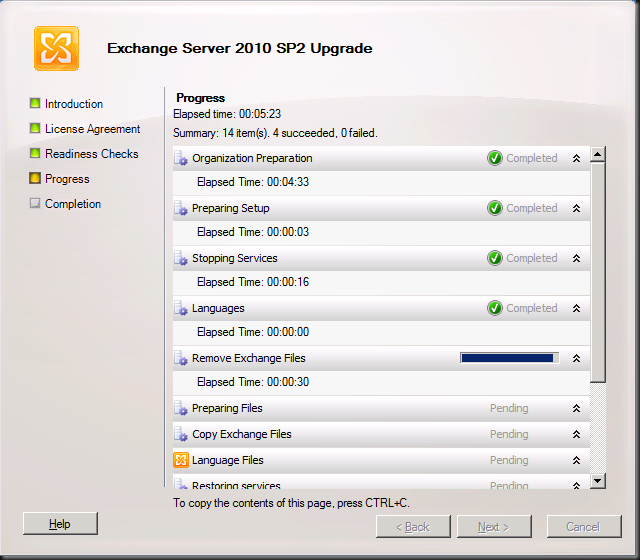
Task: Select the Introduction step label
Action: click(x=74, y=104)
